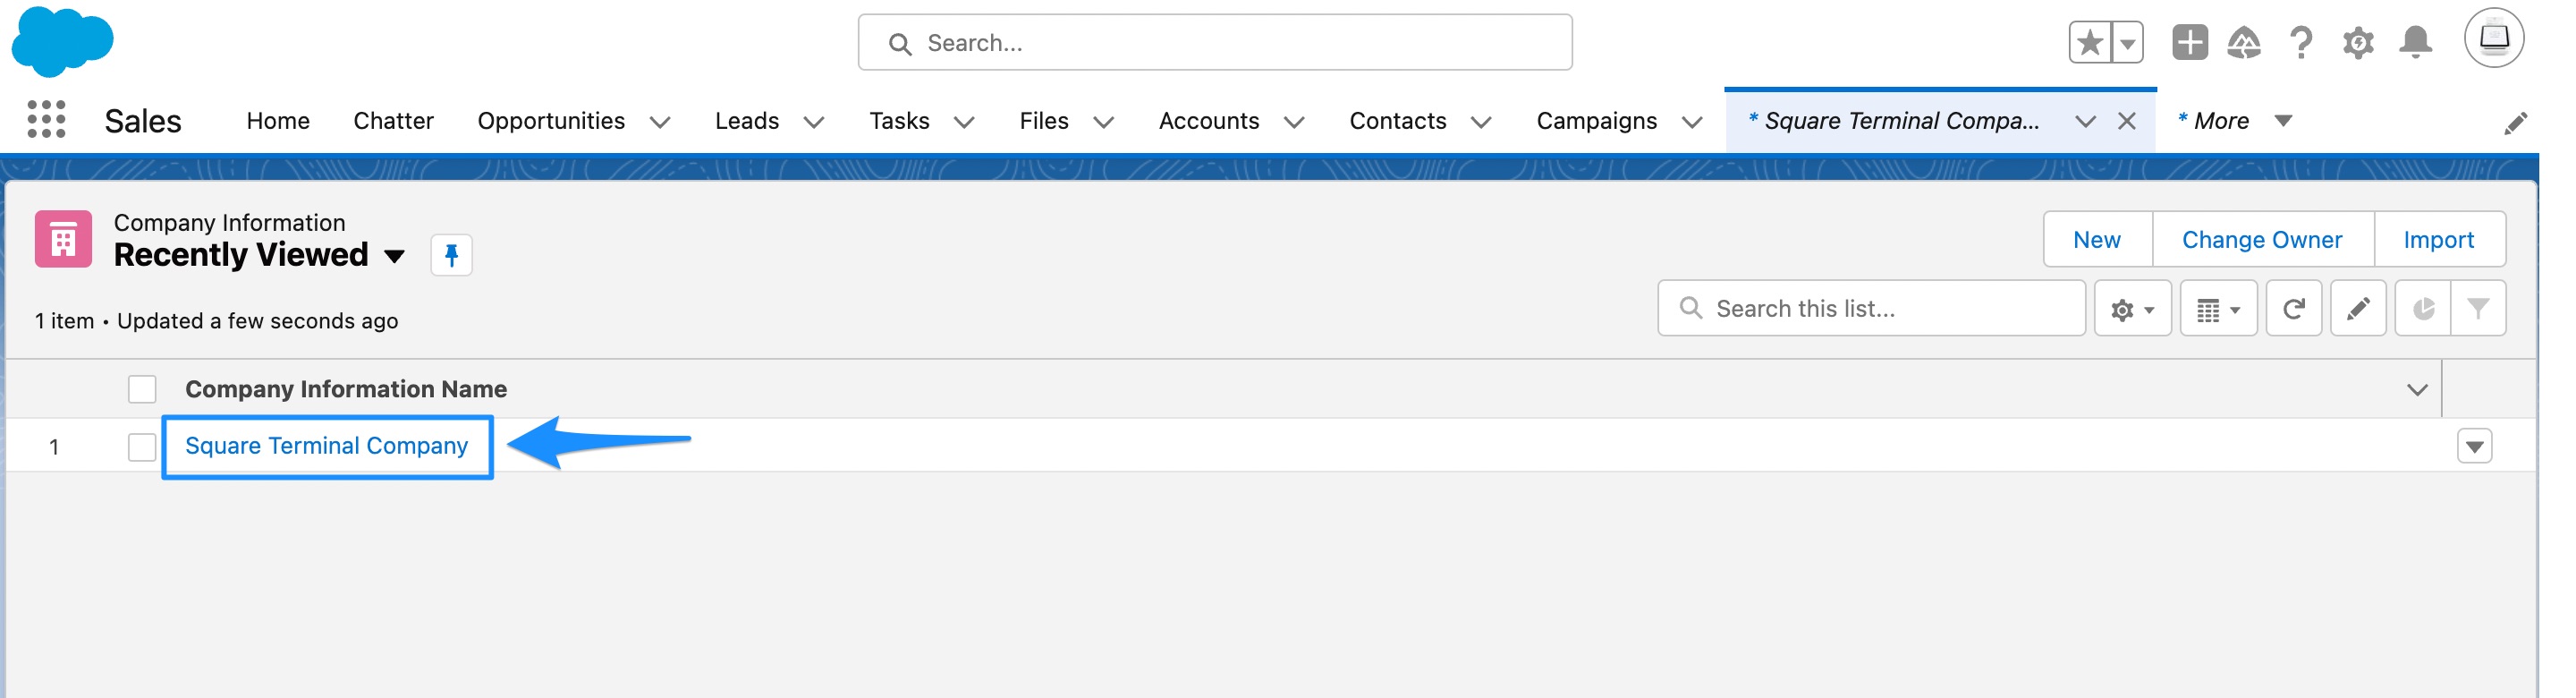Sort by Company Information Name column header
The height and width of the screenshot is (698, 2576).
coord(346,389)
